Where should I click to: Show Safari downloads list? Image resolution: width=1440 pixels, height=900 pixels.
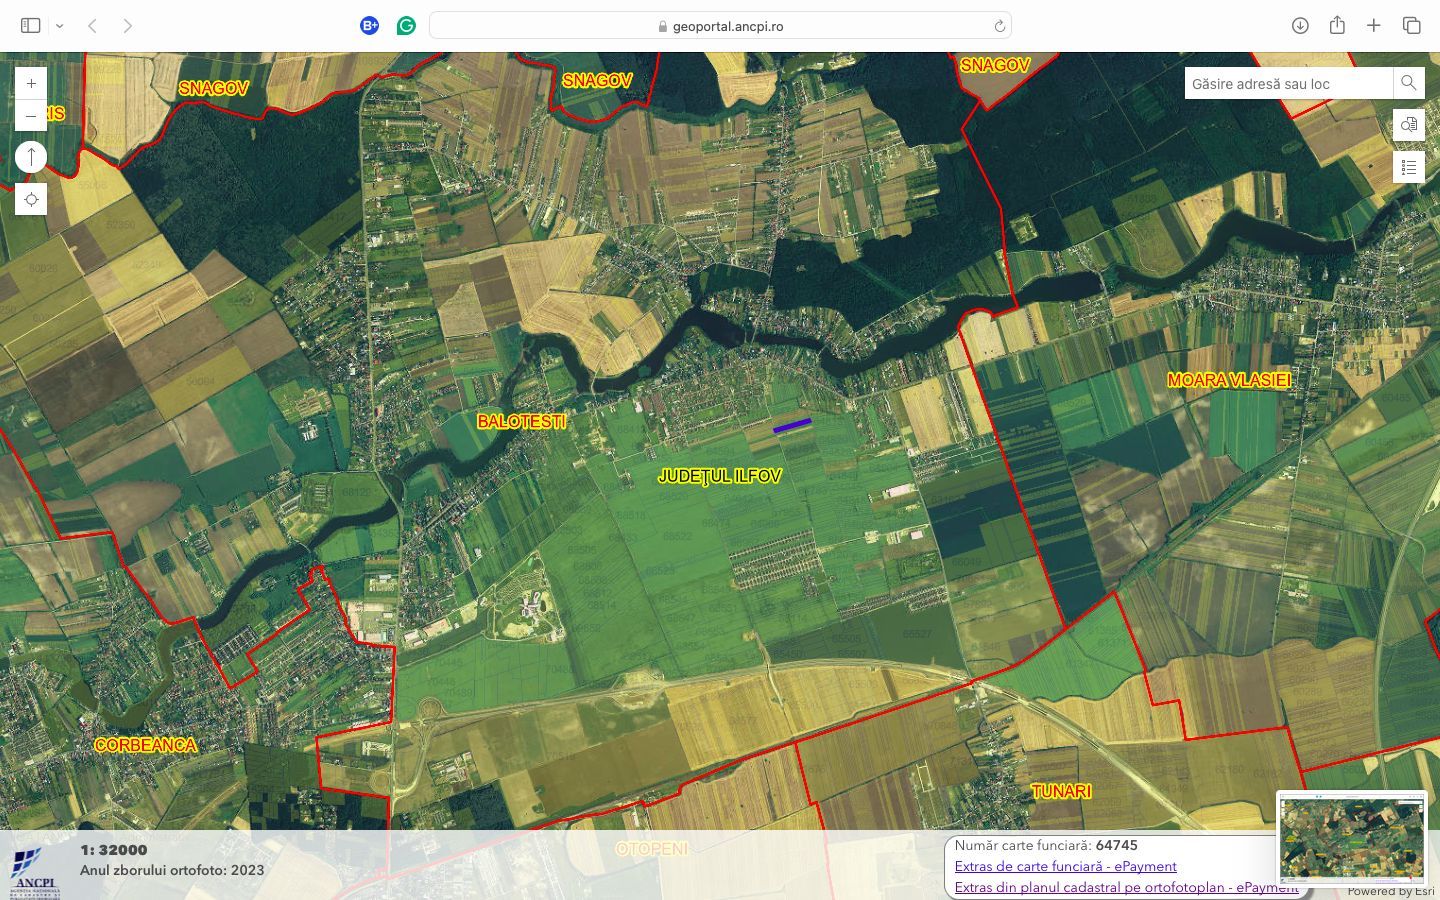point(1302,25)
